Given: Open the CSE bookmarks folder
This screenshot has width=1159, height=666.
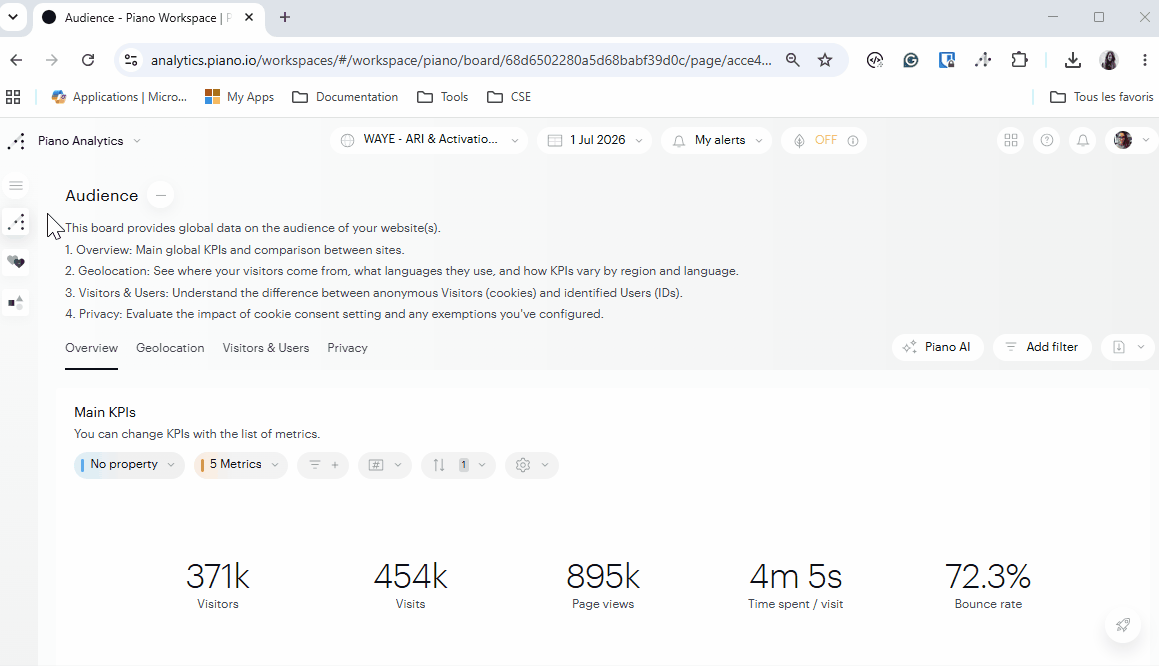Looking at the screenshot, I should (509, 97).
